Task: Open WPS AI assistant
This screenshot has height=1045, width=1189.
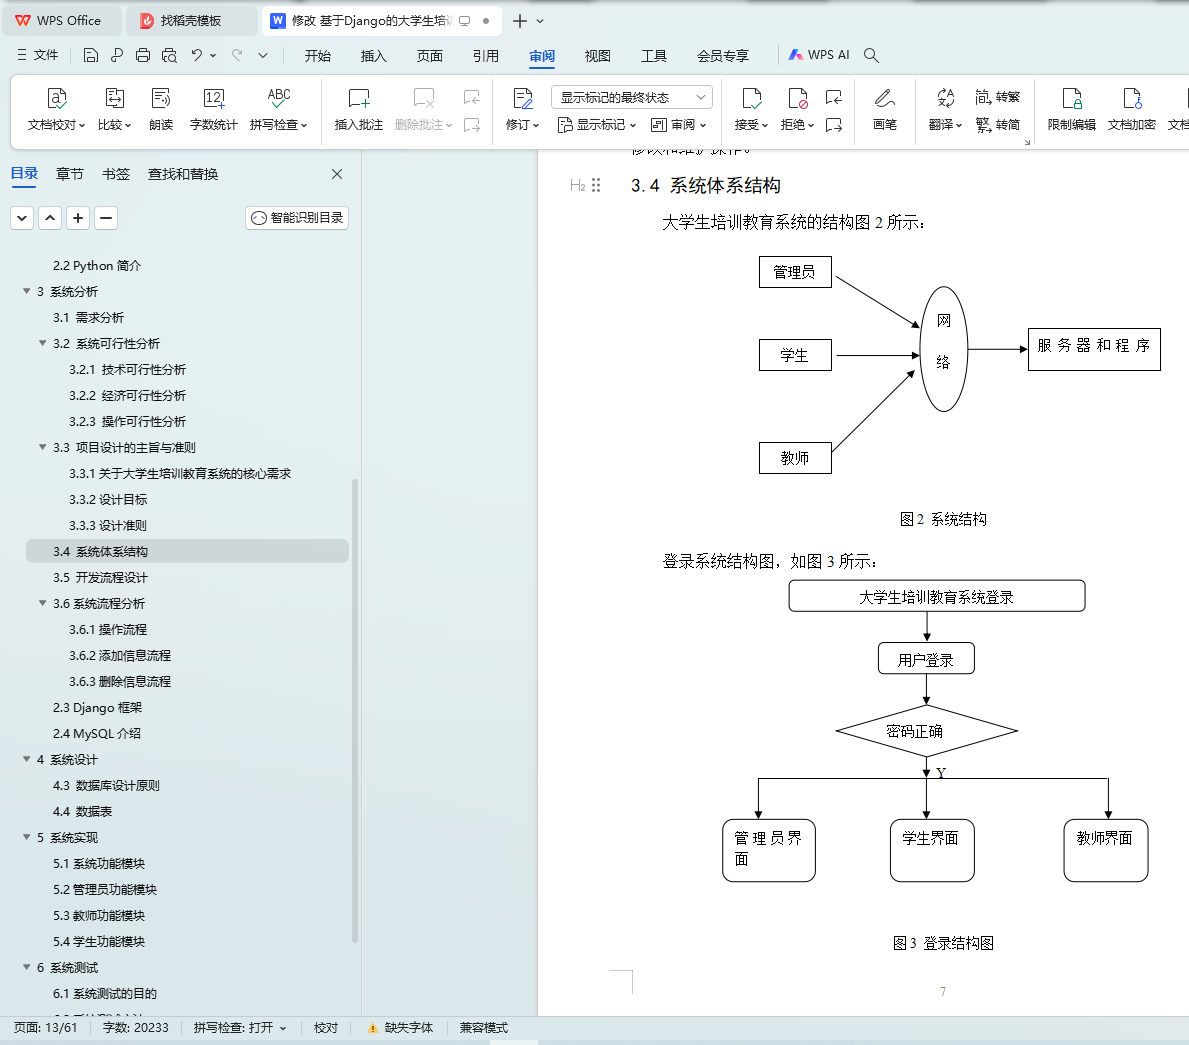Action: pyautogui.click(x=819, y=55)
